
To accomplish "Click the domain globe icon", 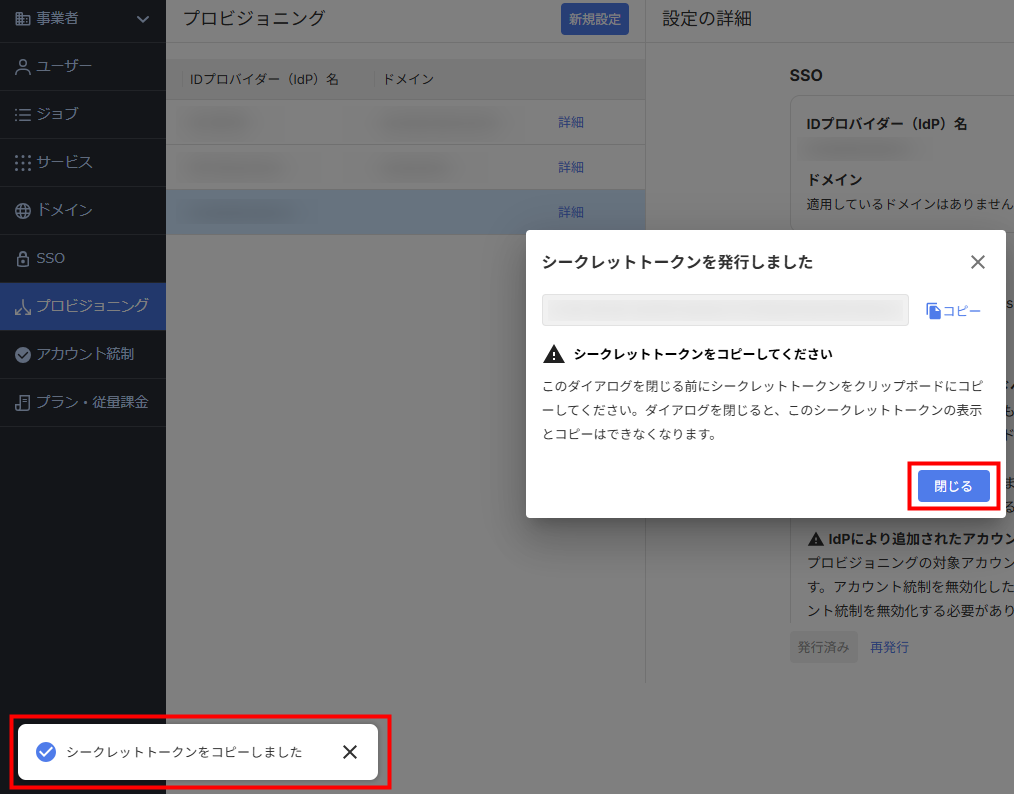I will [x=23, y=211].
